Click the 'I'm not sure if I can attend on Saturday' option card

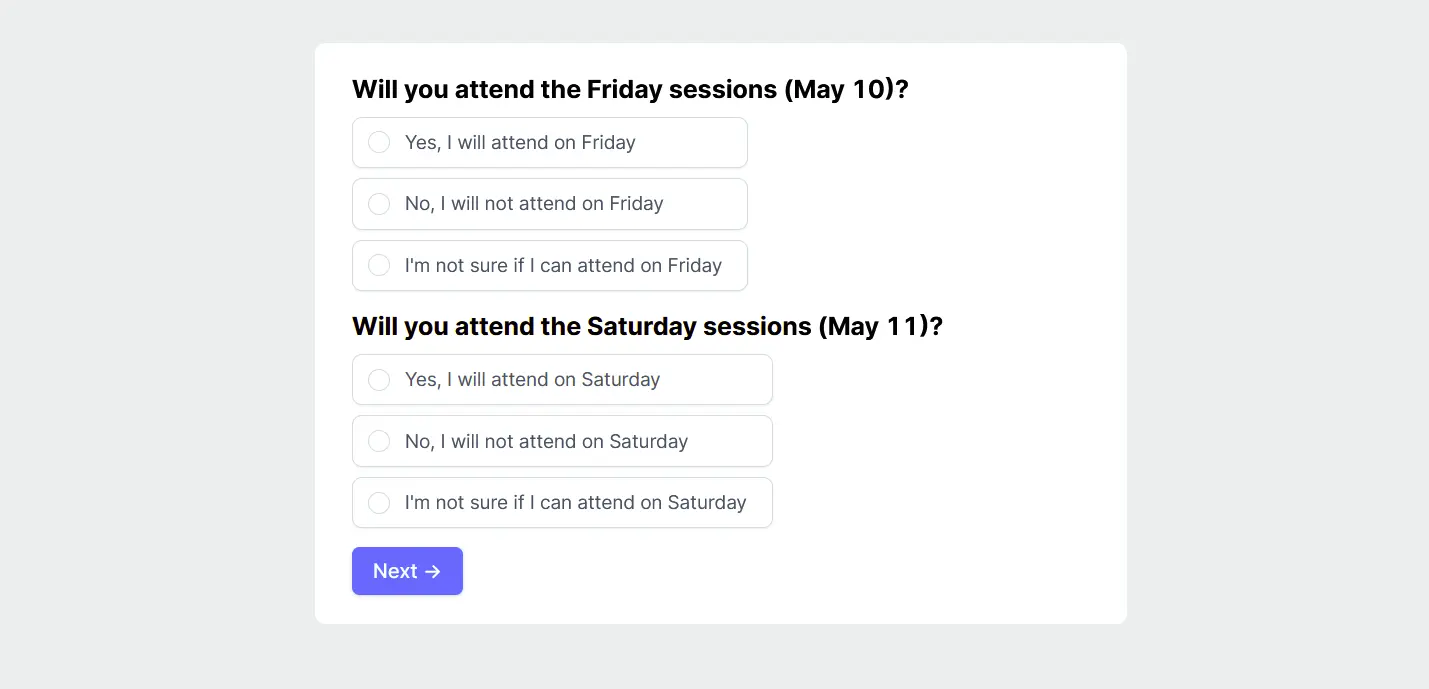[x=562, y=502]
